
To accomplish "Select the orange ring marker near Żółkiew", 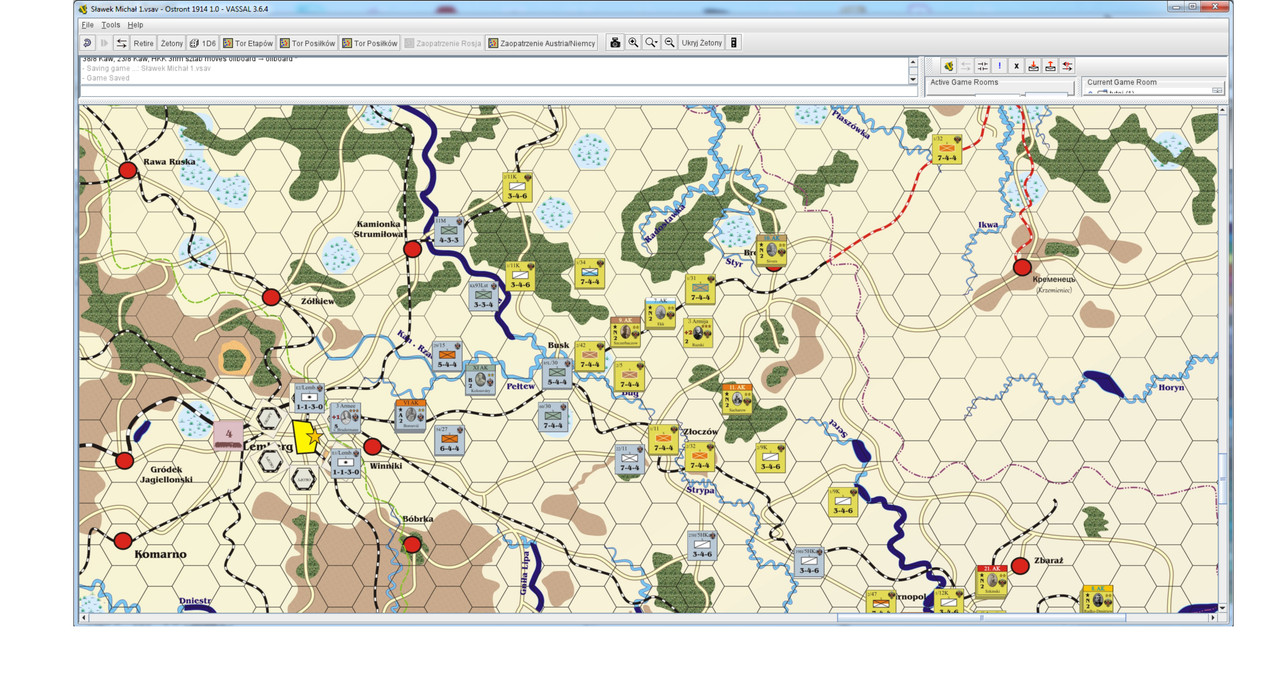I will pos(236,358).
